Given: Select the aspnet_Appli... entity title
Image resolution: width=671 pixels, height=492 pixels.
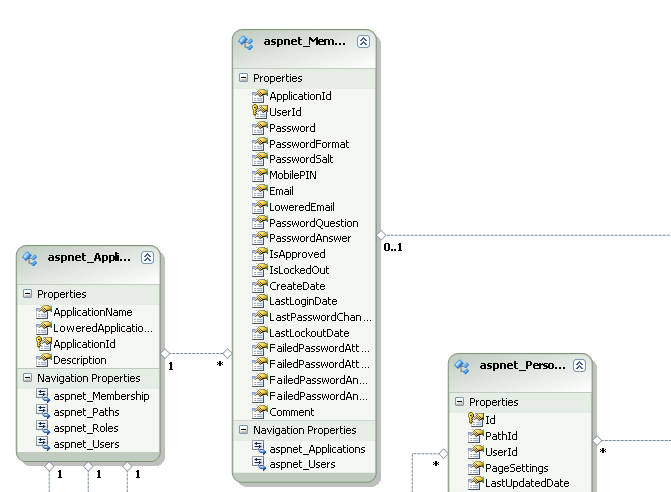Looking at the screenshot, I should (89, 257).
